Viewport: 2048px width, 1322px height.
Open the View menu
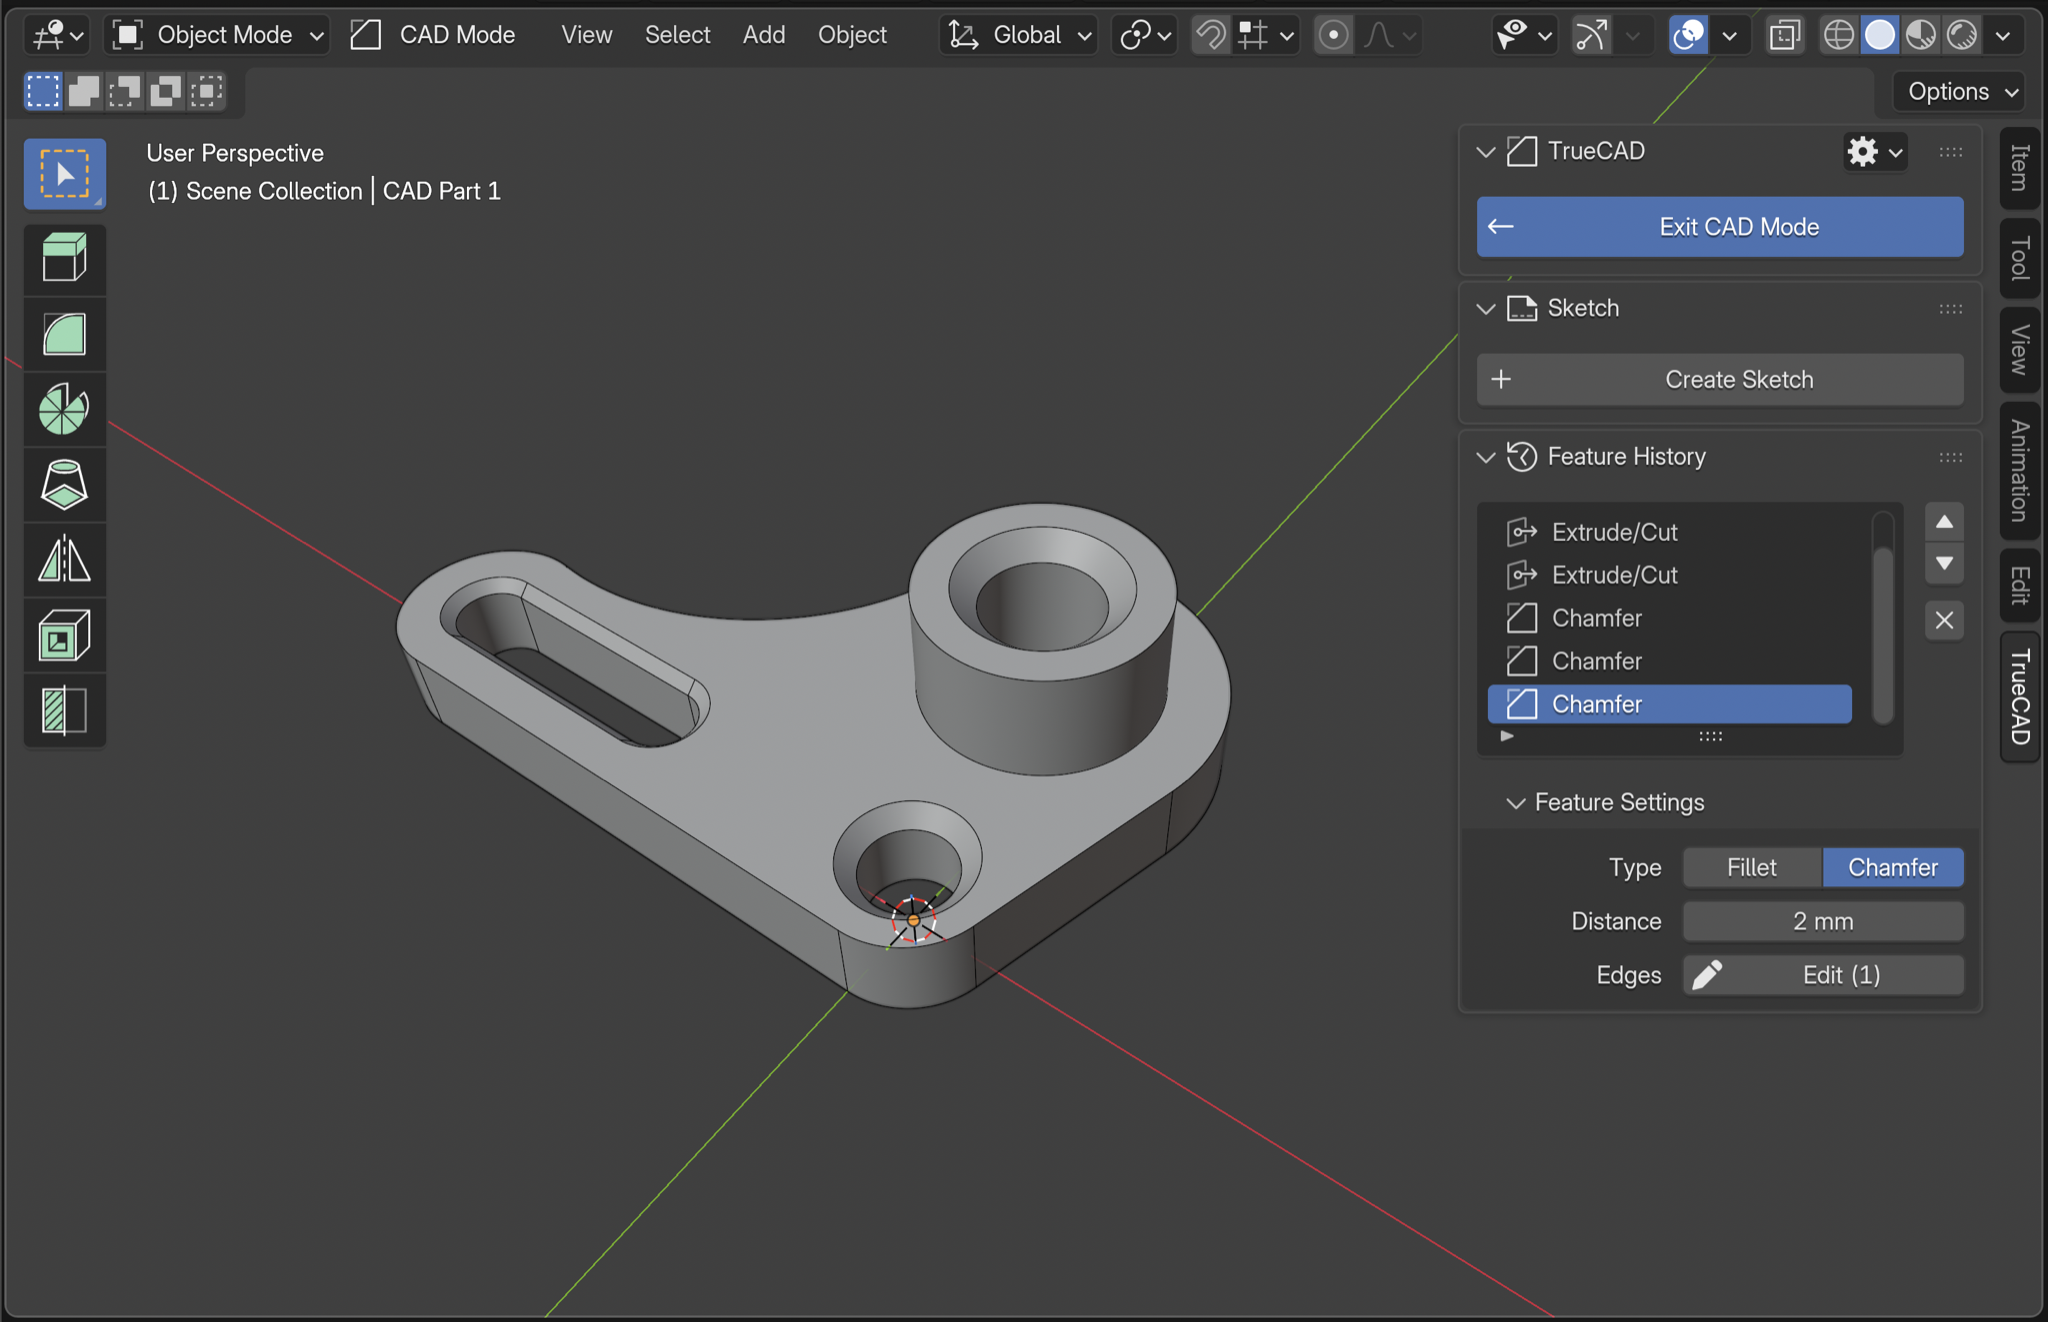586,35
